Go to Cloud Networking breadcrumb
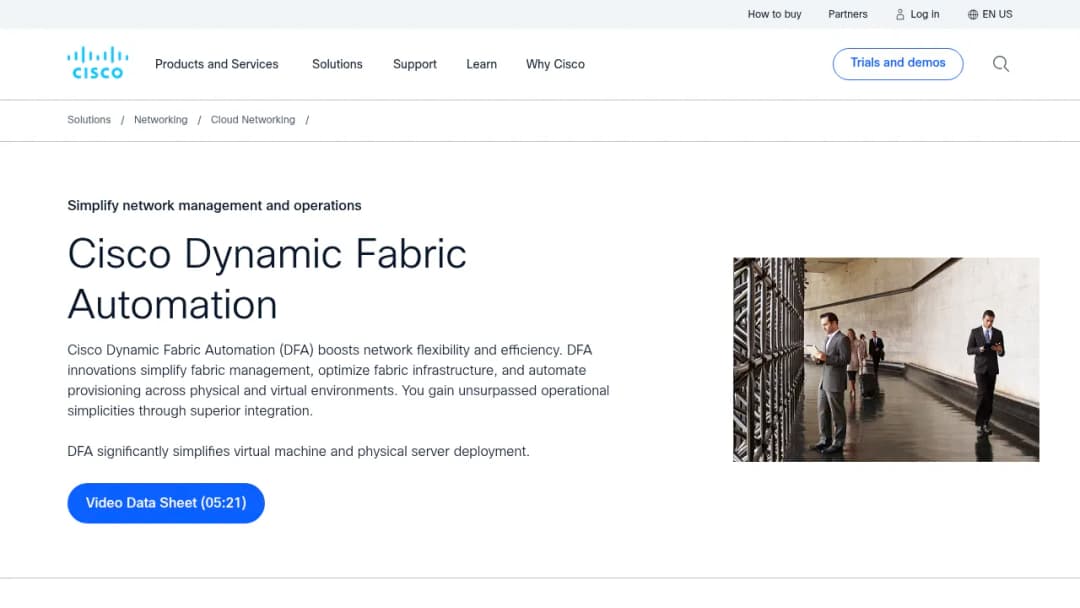The width and height of the screenshot is (1080, 608). (x=253, y=120)
